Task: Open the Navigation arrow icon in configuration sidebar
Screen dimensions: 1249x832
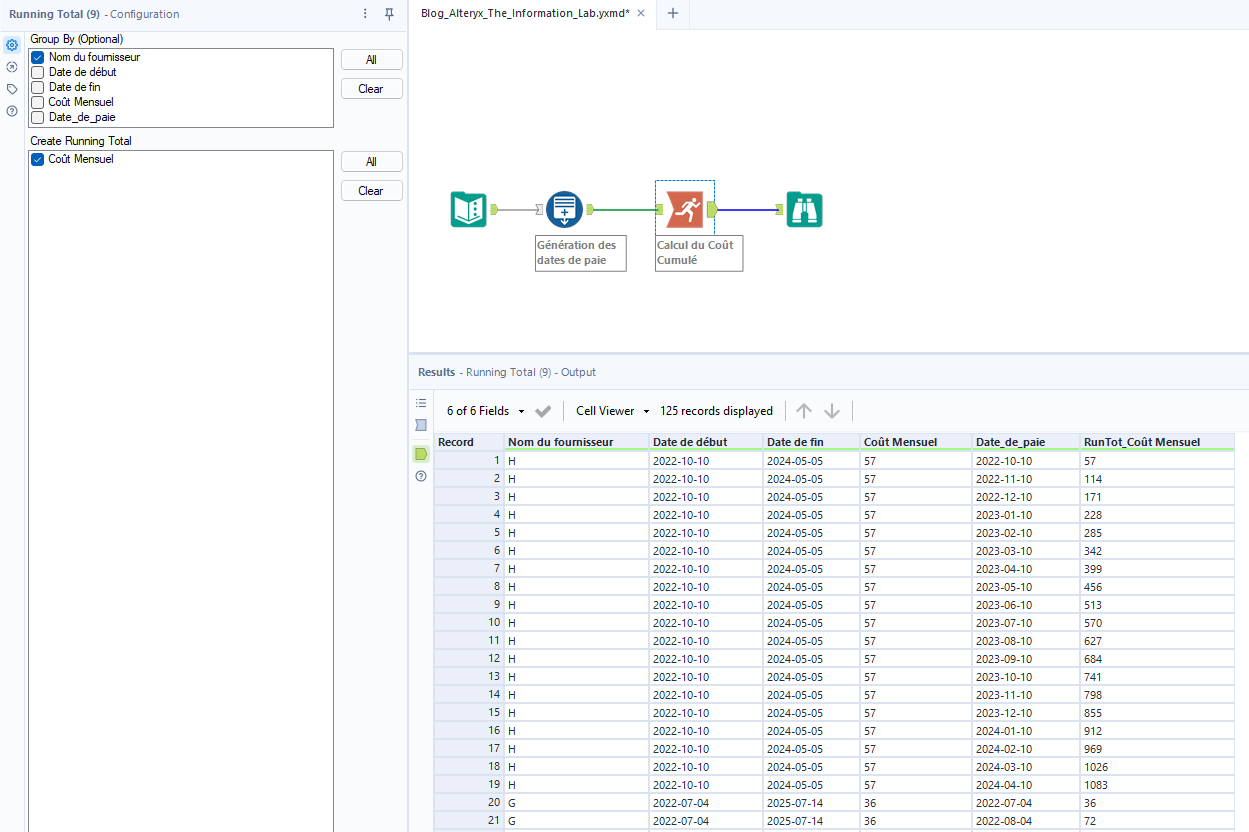Action: [12, 67]
